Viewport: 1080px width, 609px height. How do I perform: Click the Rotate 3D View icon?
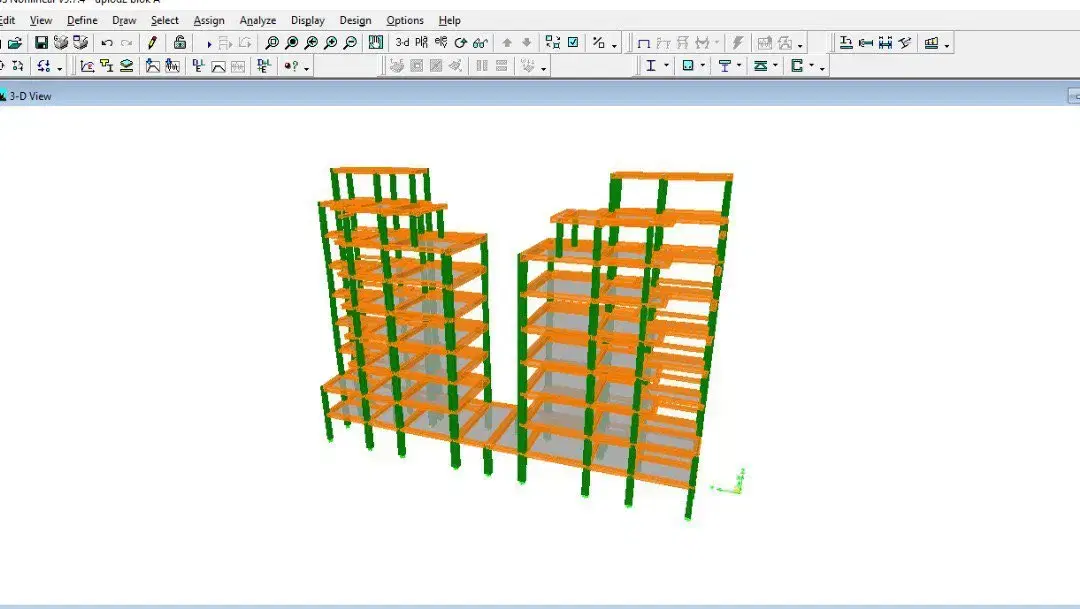(x=461, y=43)
